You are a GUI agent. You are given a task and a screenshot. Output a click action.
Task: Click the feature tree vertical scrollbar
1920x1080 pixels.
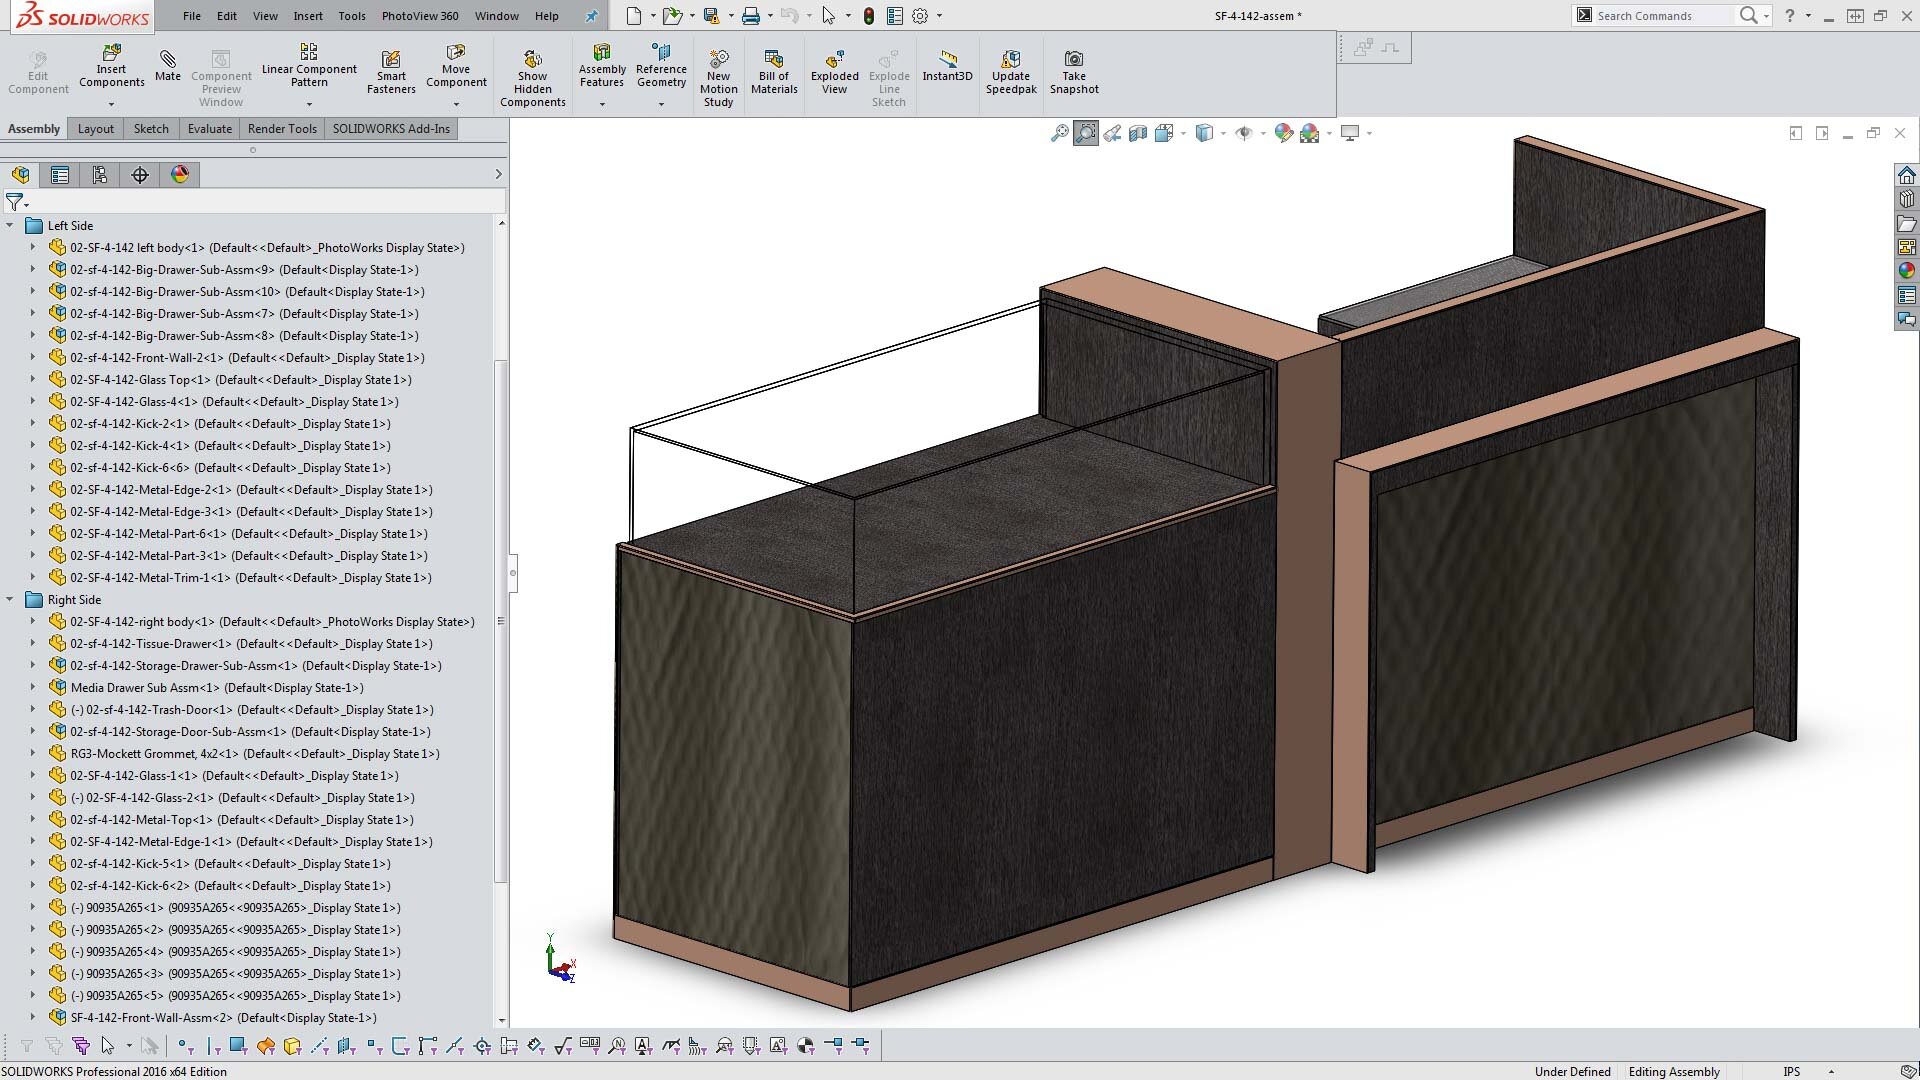tap(501, 620)
